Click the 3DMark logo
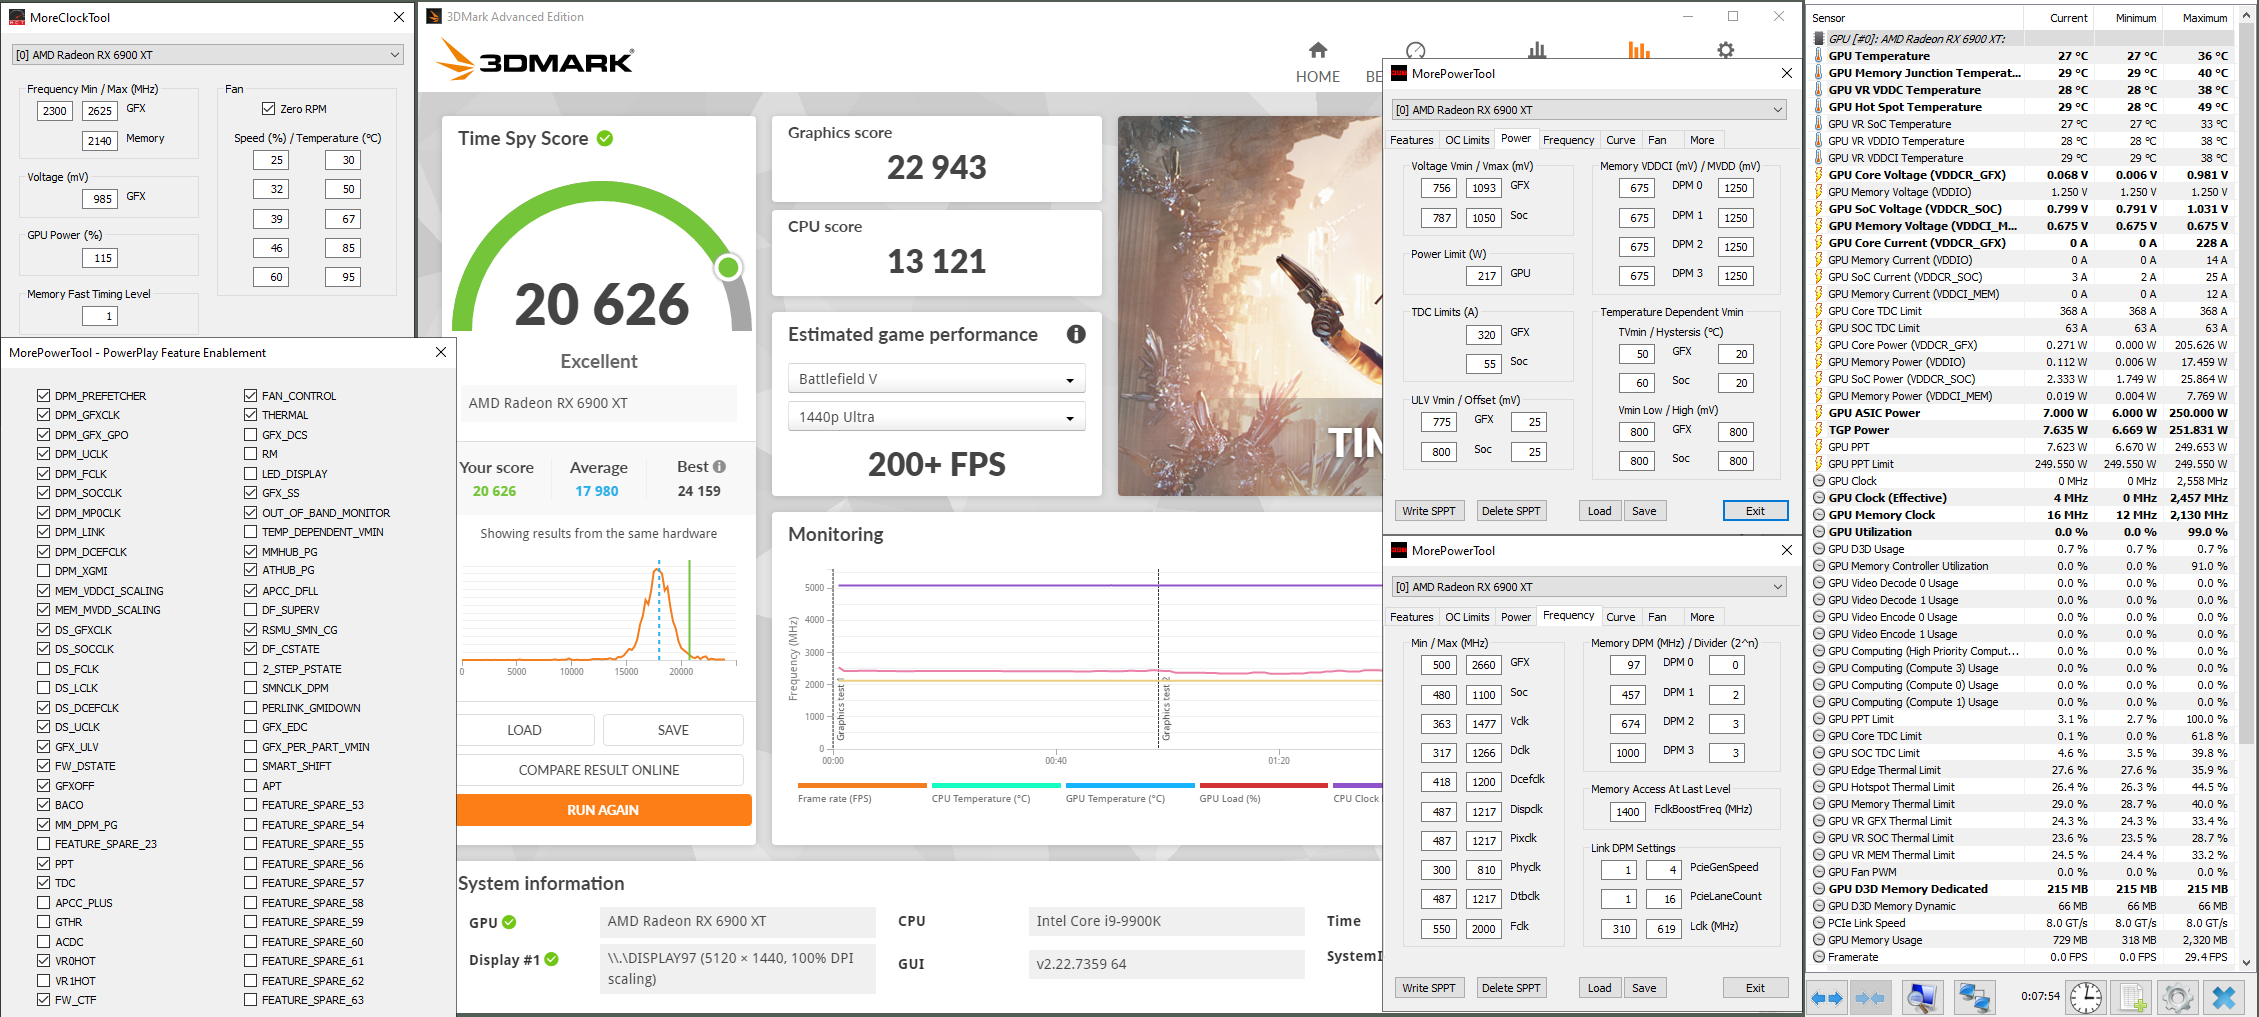Viewport: 2259px width, 1017px height. click(535, 60)
